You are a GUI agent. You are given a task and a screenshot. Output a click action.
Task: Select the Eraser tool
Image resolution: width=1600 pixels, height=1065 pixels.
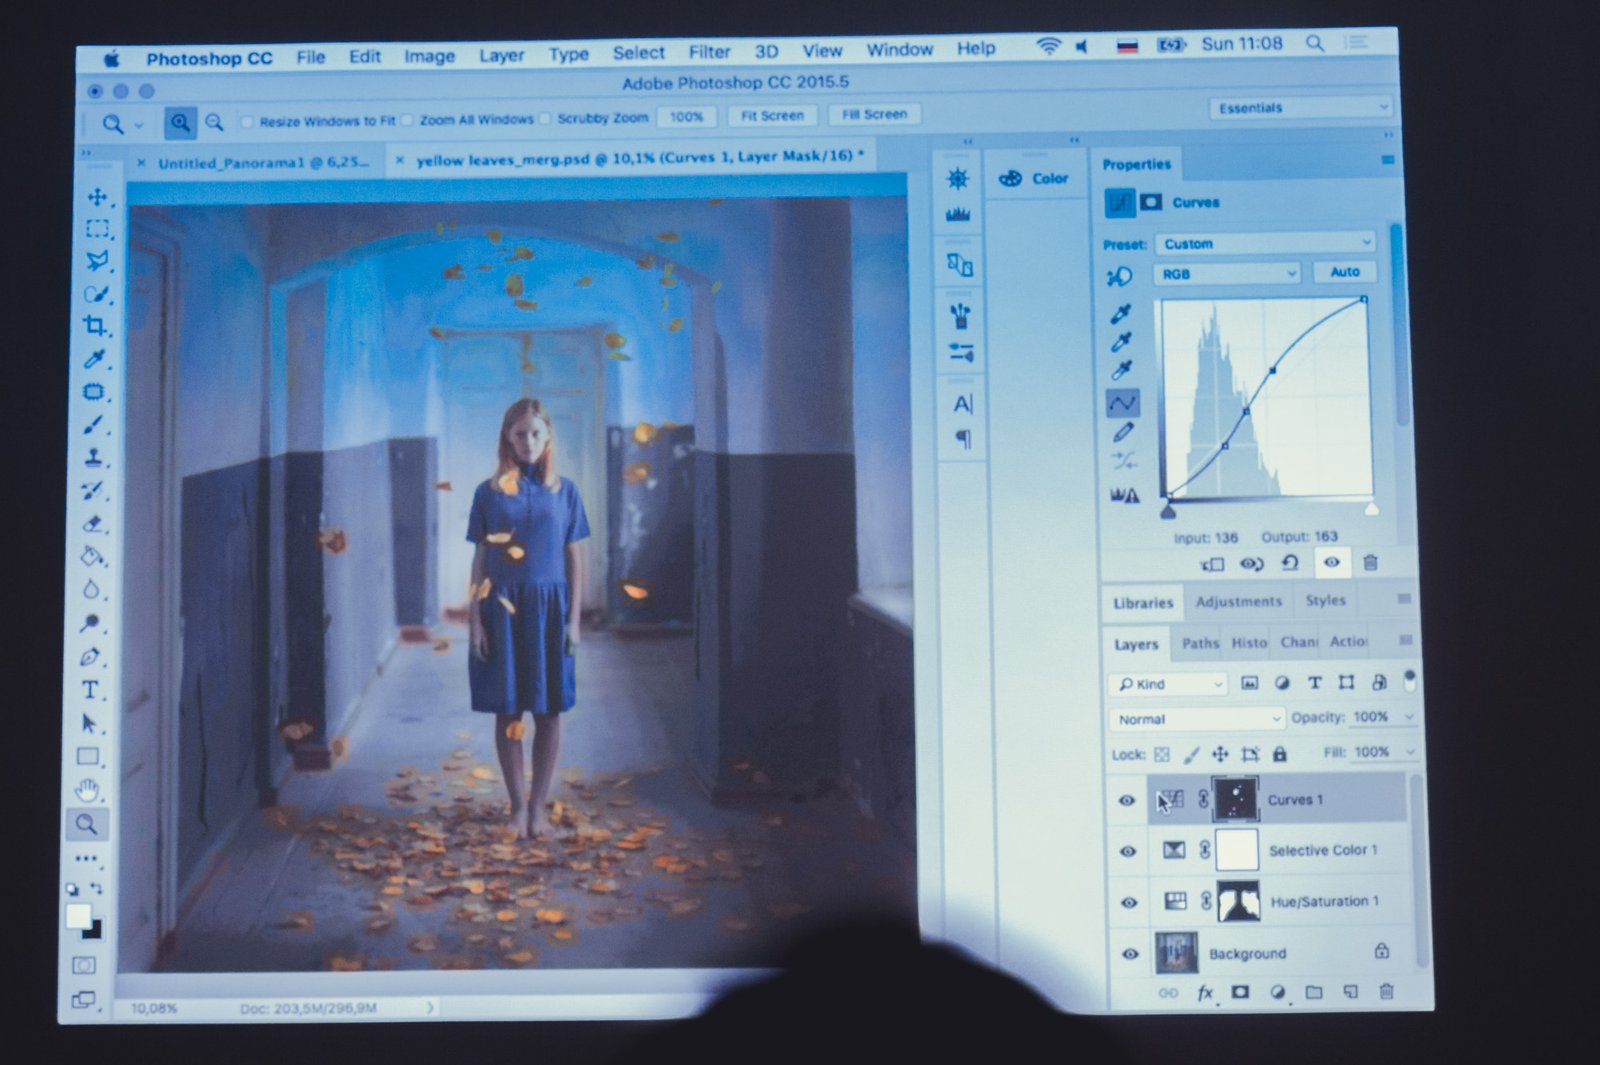[x=93, y=523]
